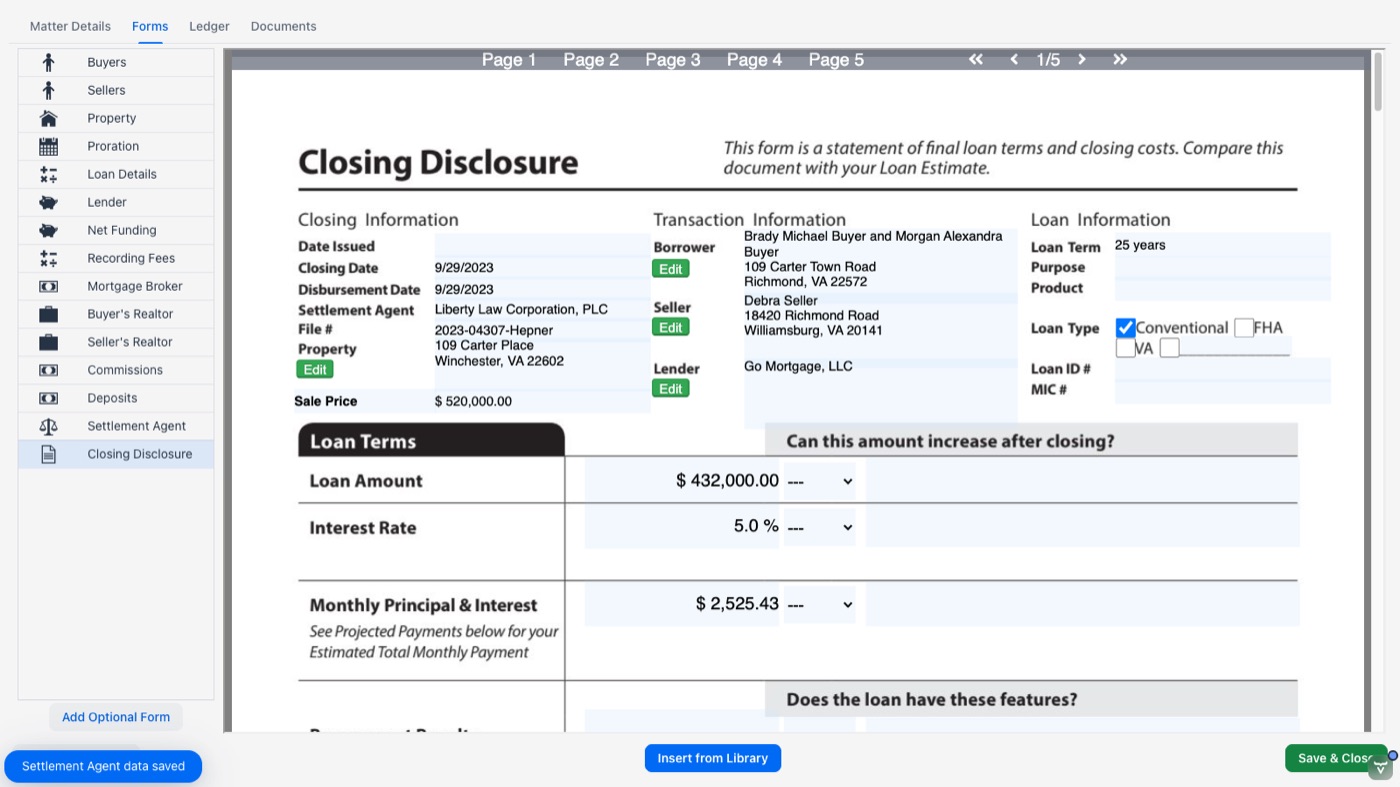This screenshot has height=787, width=1400.
Task: Open Monthly Principal & Interest increase dropdown
Action: click(x=820, y=605)
